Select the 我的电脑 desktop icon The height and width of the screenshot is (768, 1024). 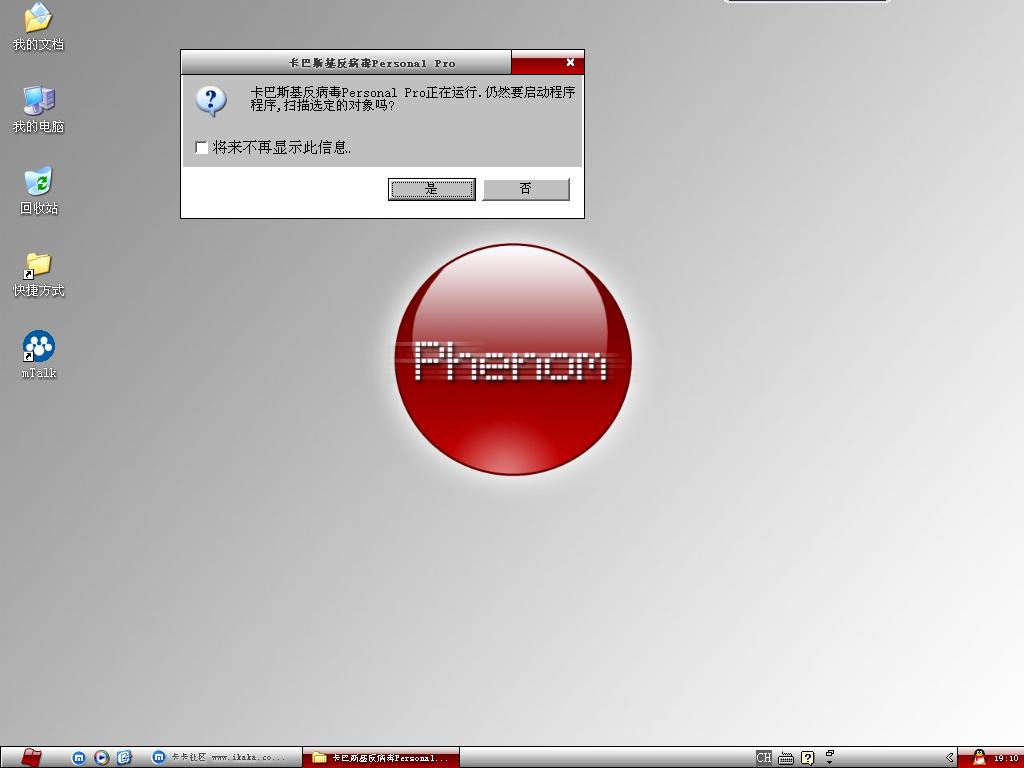38,110
